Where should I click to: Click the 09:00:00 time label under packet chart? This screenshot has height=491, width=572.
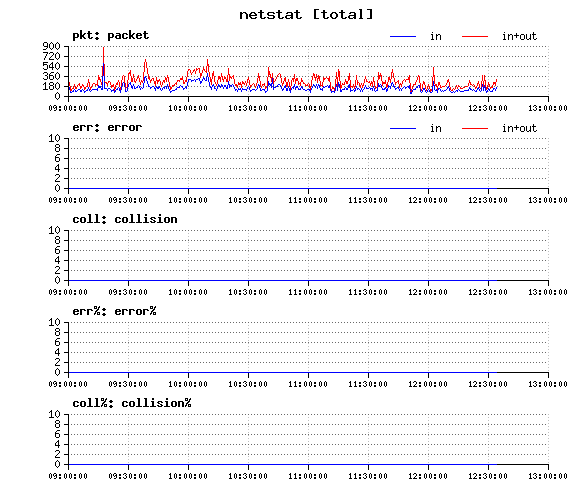point(68,108)
